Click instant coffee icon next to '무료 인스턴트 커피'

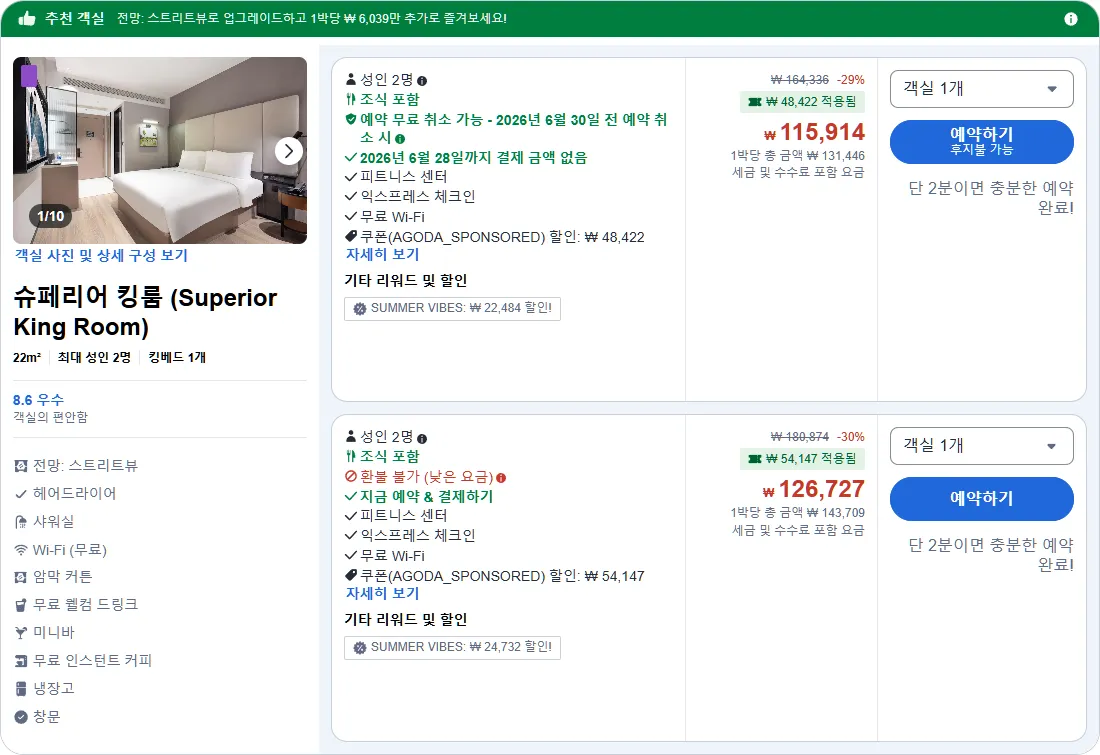pyautogui.click(x=21, y=661)
